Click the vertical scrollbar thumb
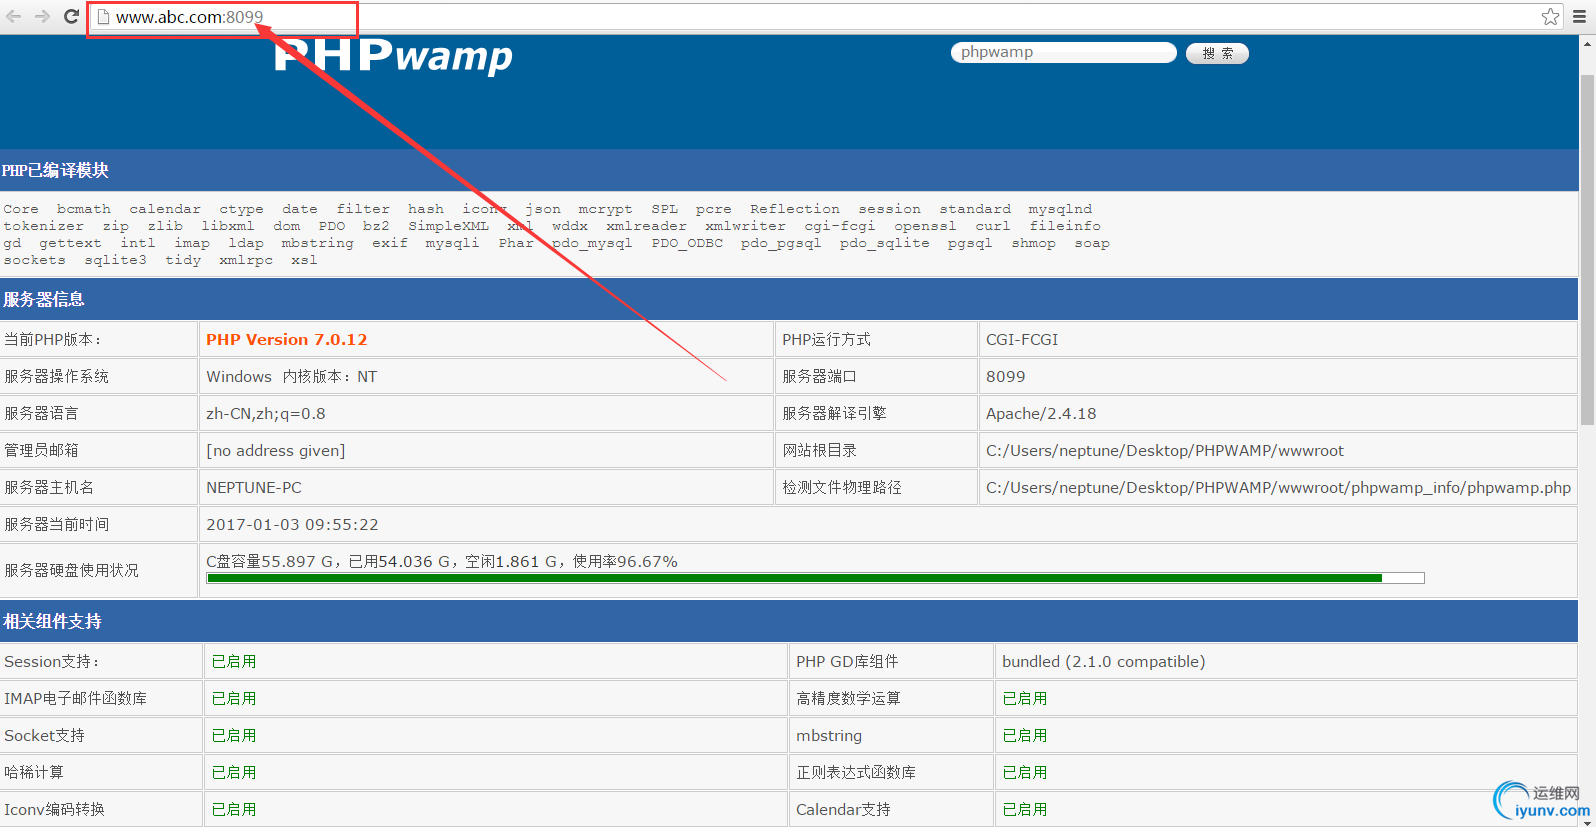Viewport: 1596px width, 827px height. (1587, 250)
